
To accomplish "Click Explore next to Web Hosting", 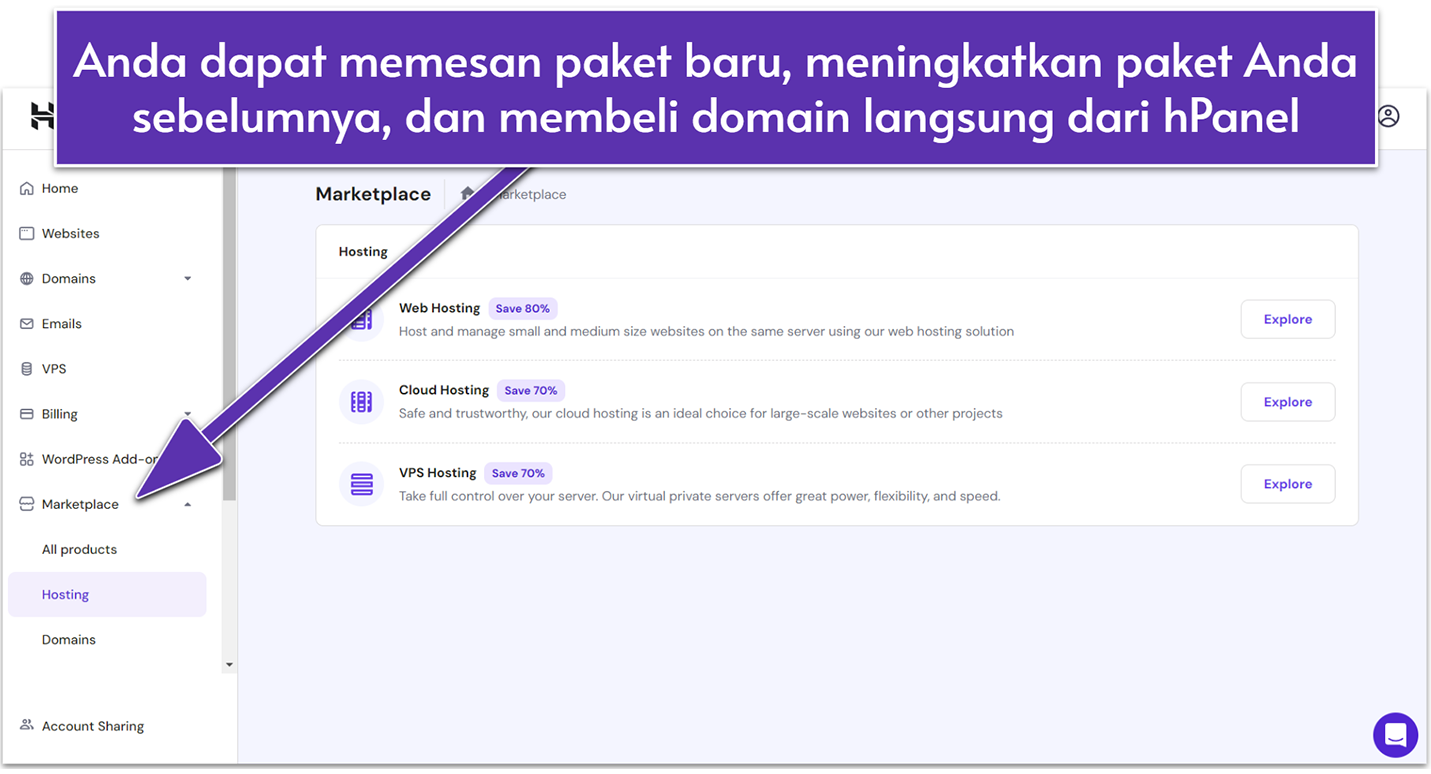I will tap(1287, 319).
